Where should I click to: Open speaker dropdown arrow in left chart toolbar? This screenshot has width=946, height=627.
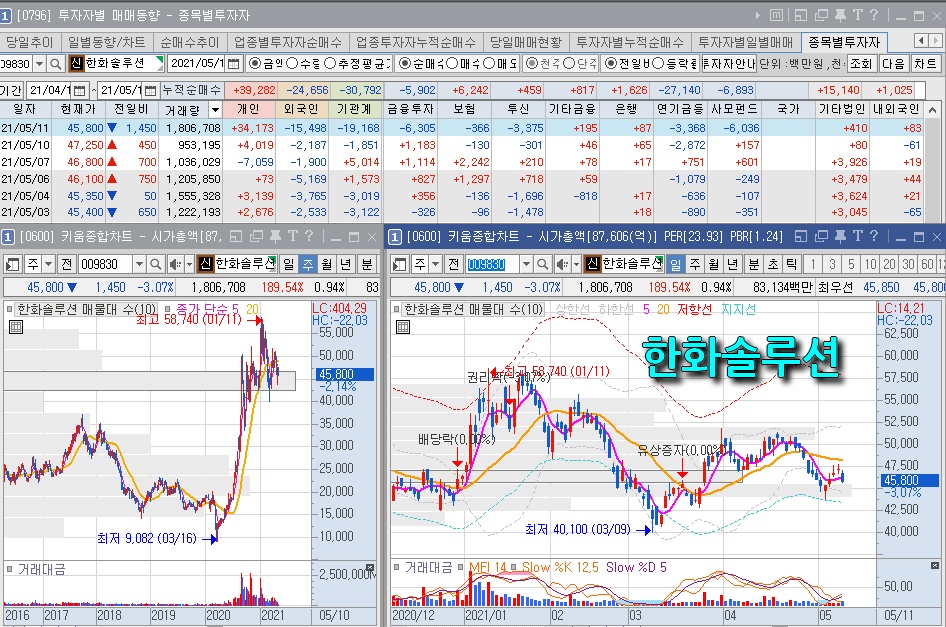(189, 264)
